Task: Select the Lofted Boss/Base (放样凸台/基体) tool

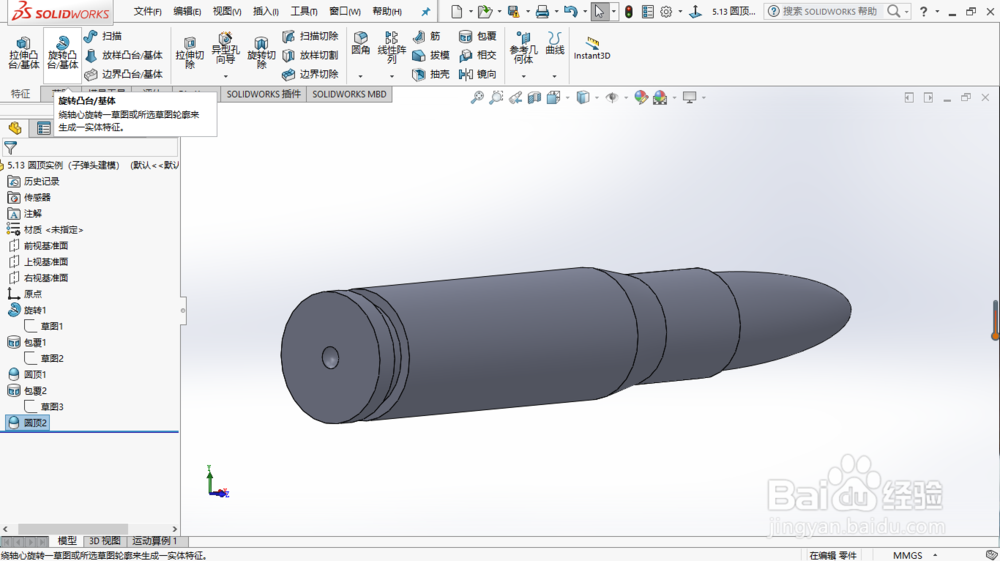Action: [124, 55]
